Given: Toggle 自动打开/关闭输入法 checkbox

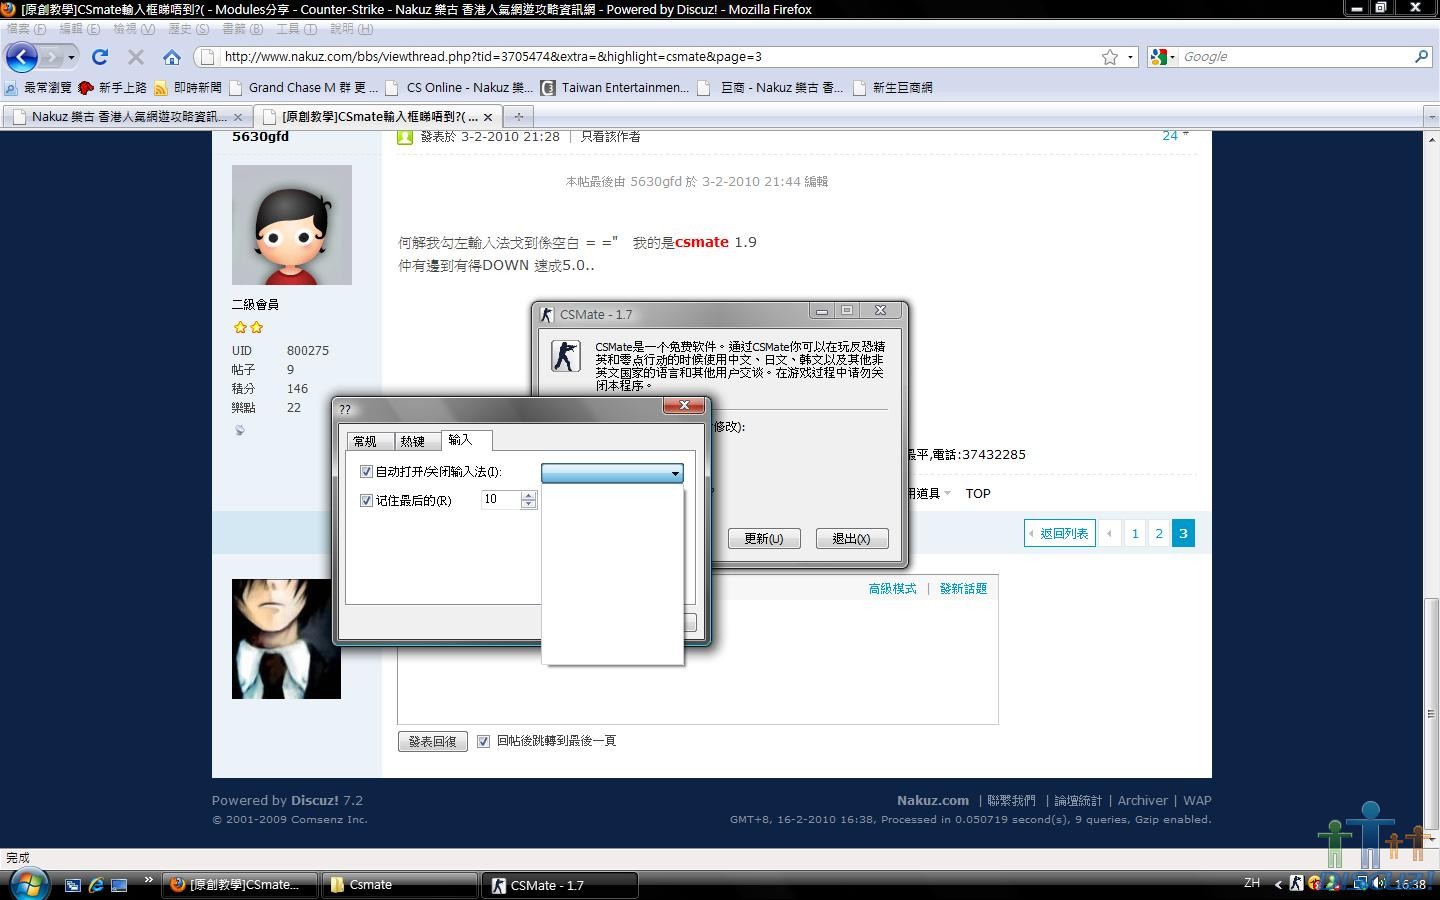Looking at the screenshot, I should tap(366, 472).
